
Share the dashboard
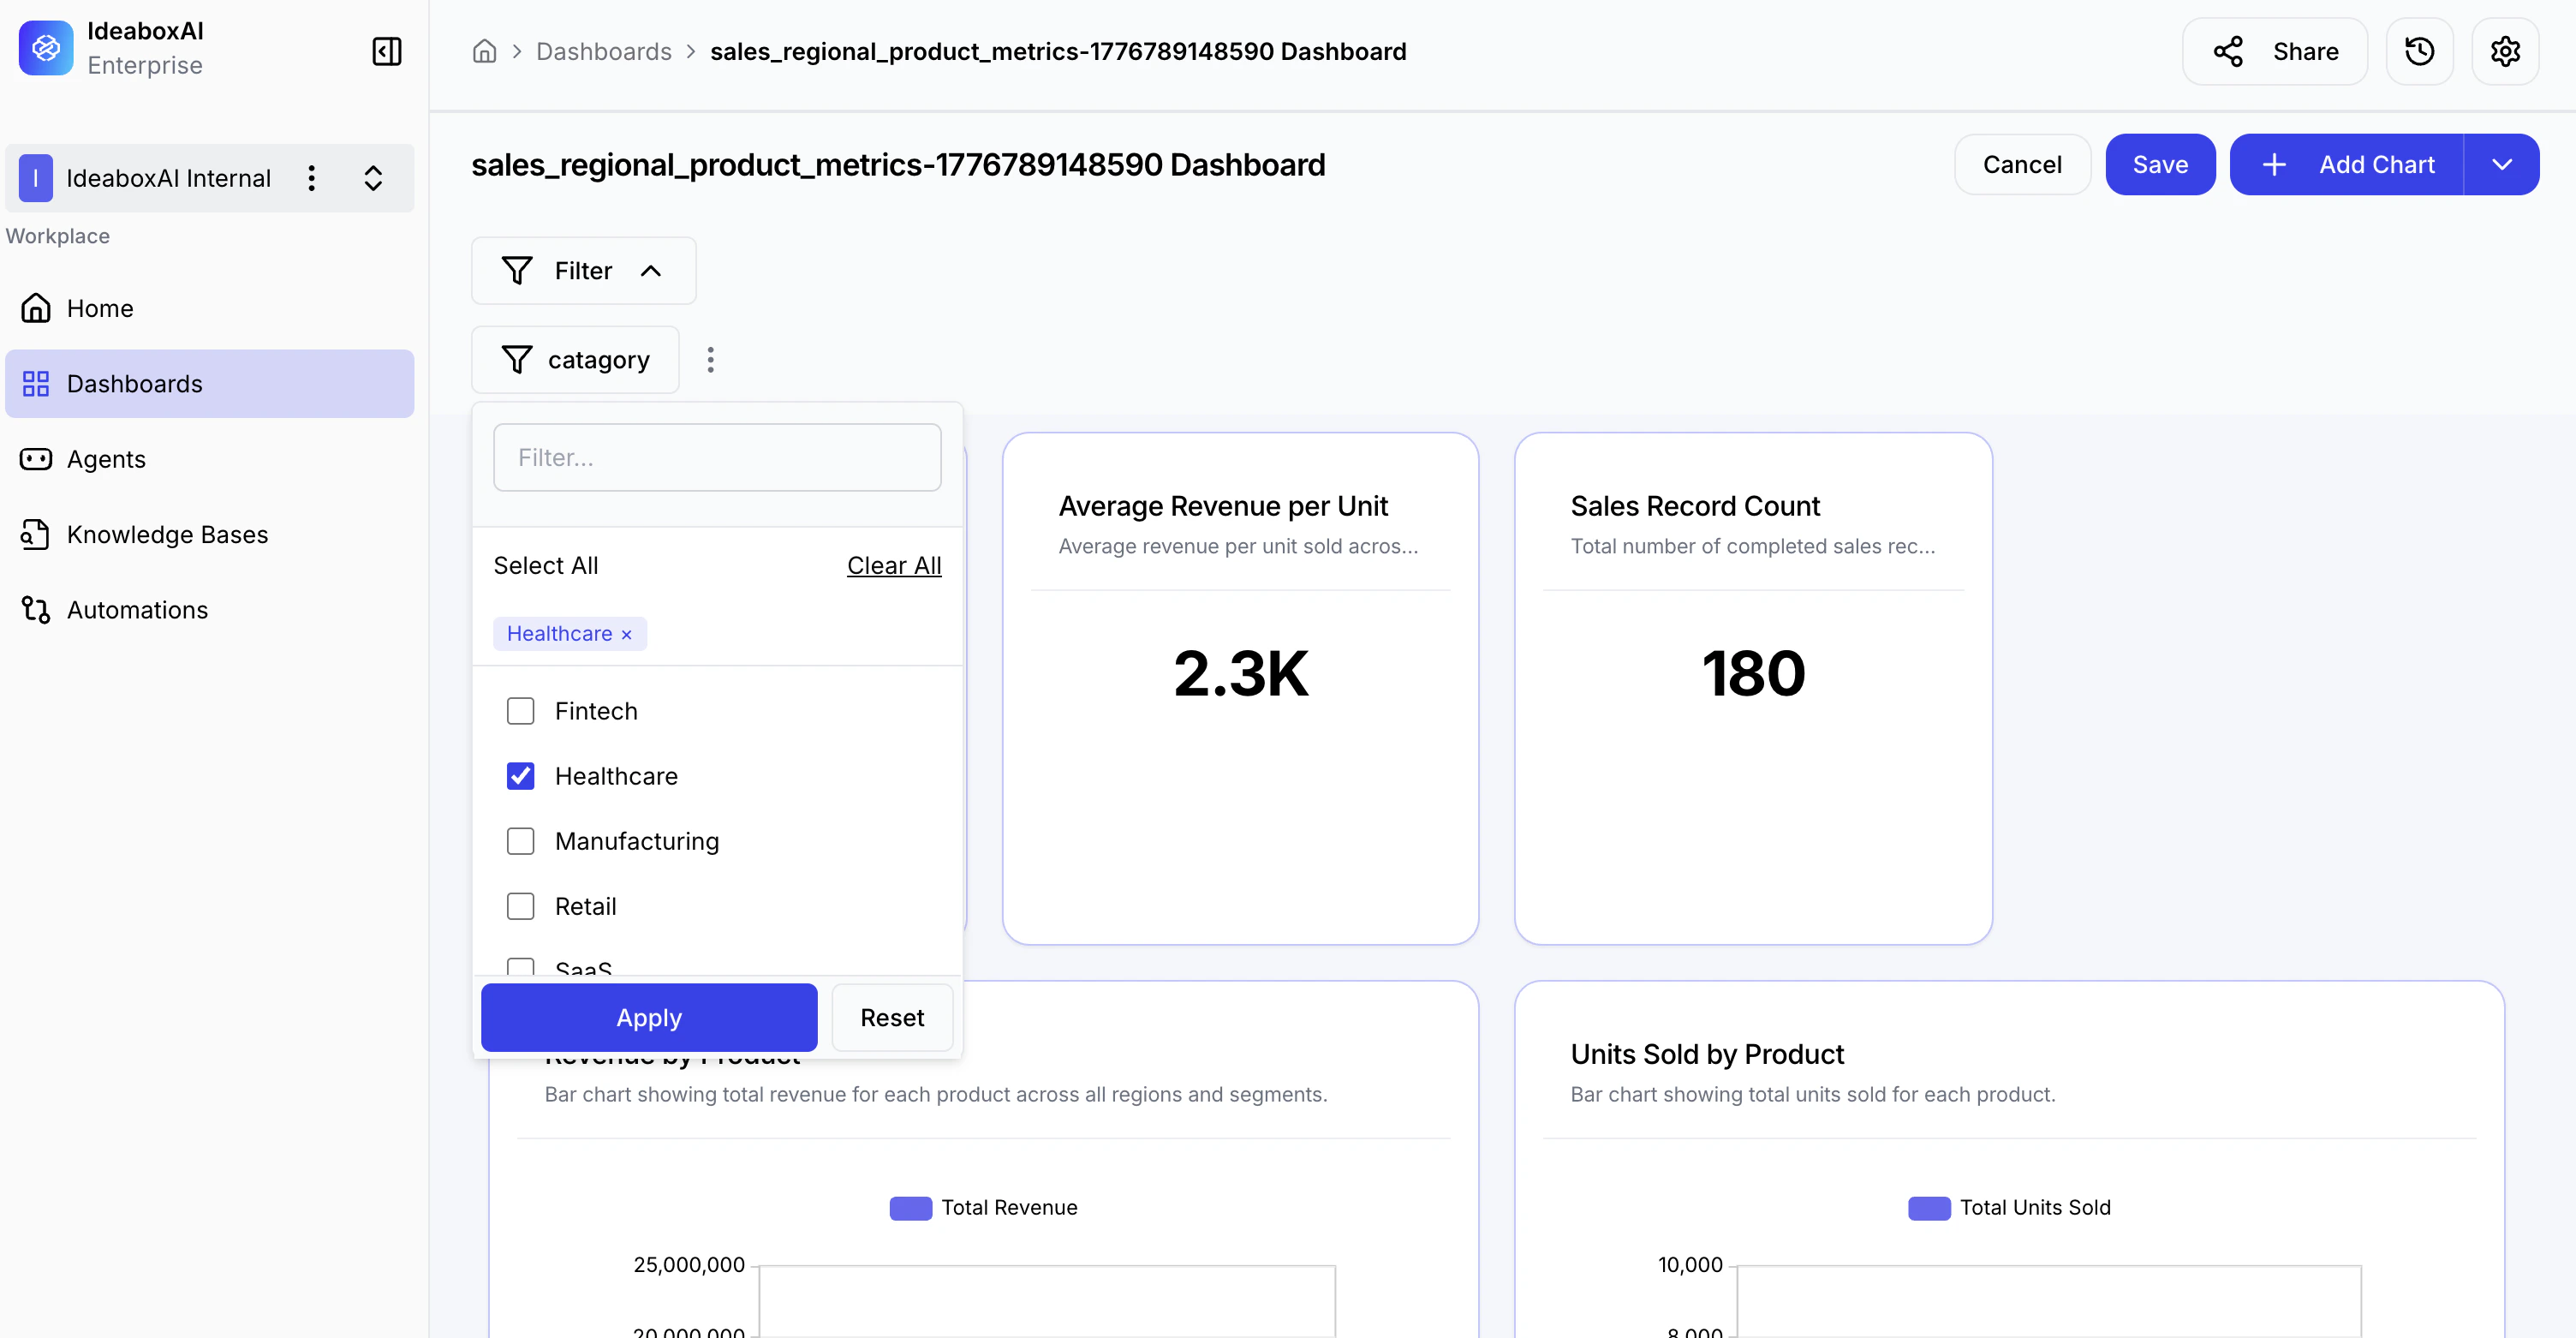(2274, 51)
